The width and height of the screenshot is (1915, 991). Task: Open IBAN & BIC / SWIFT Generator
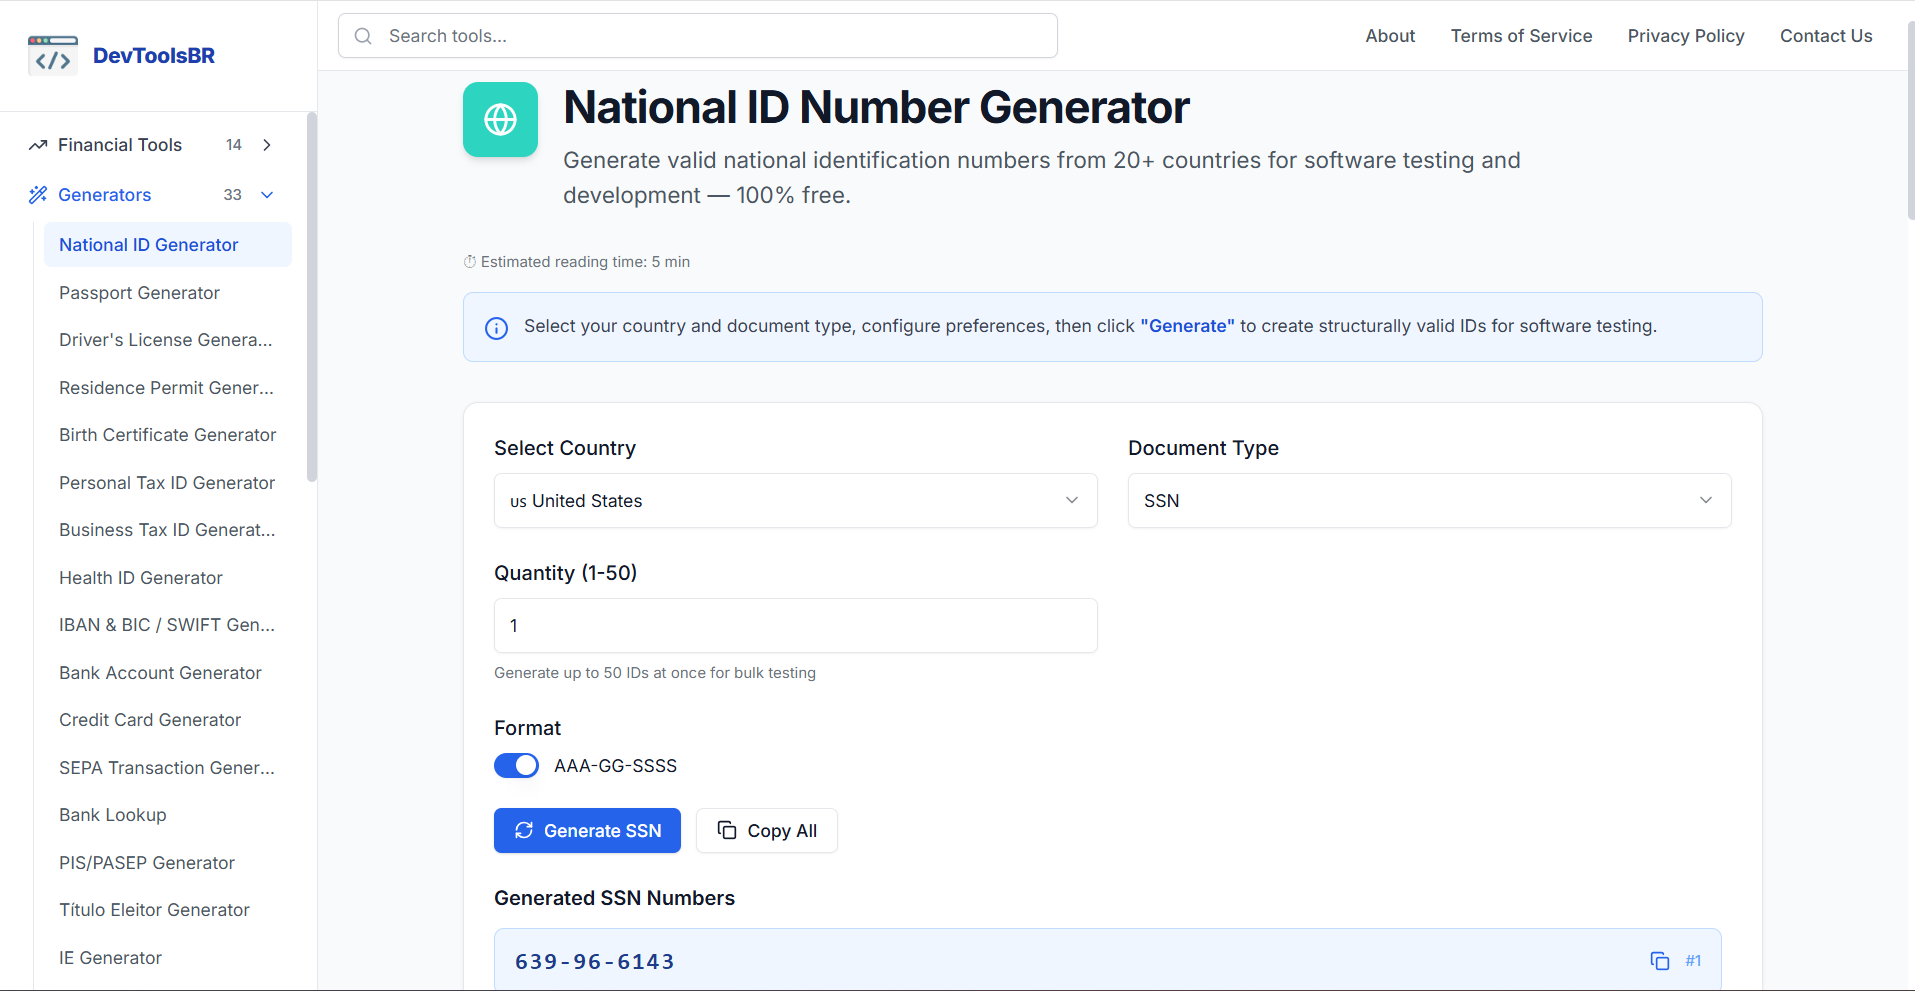coord(167,625)
